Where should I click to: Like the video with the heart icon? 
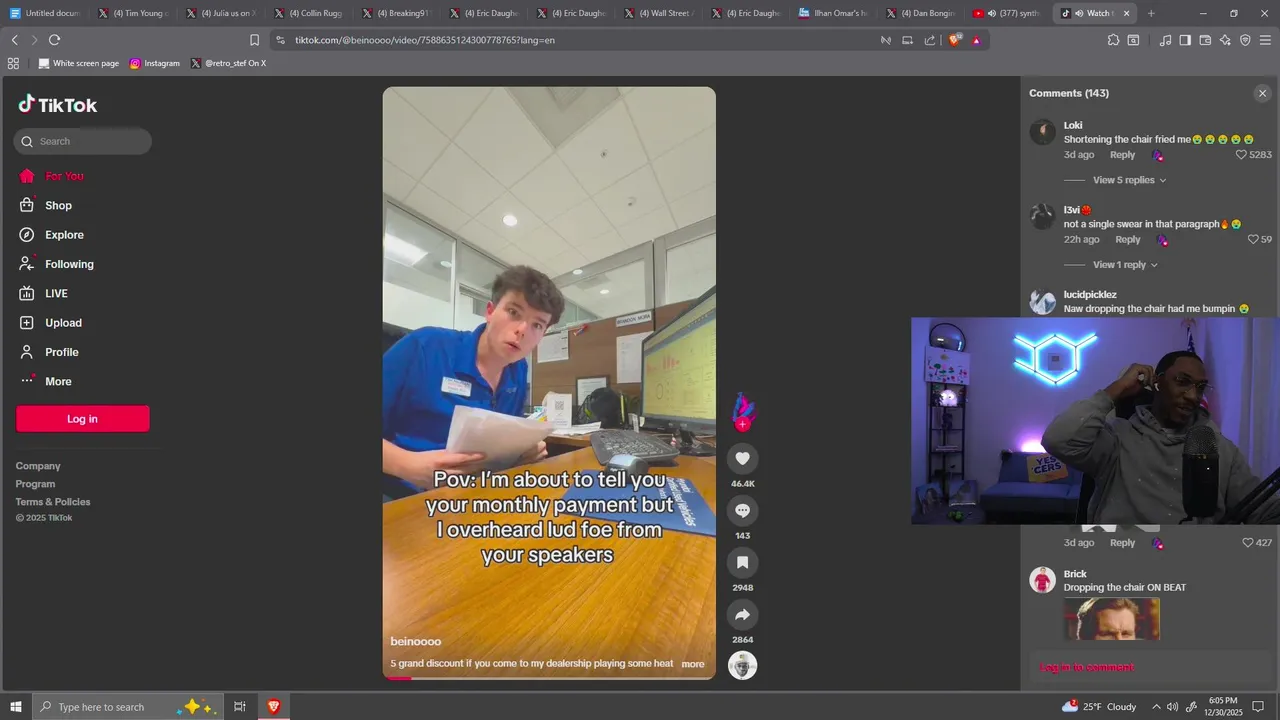coord(742,459)
